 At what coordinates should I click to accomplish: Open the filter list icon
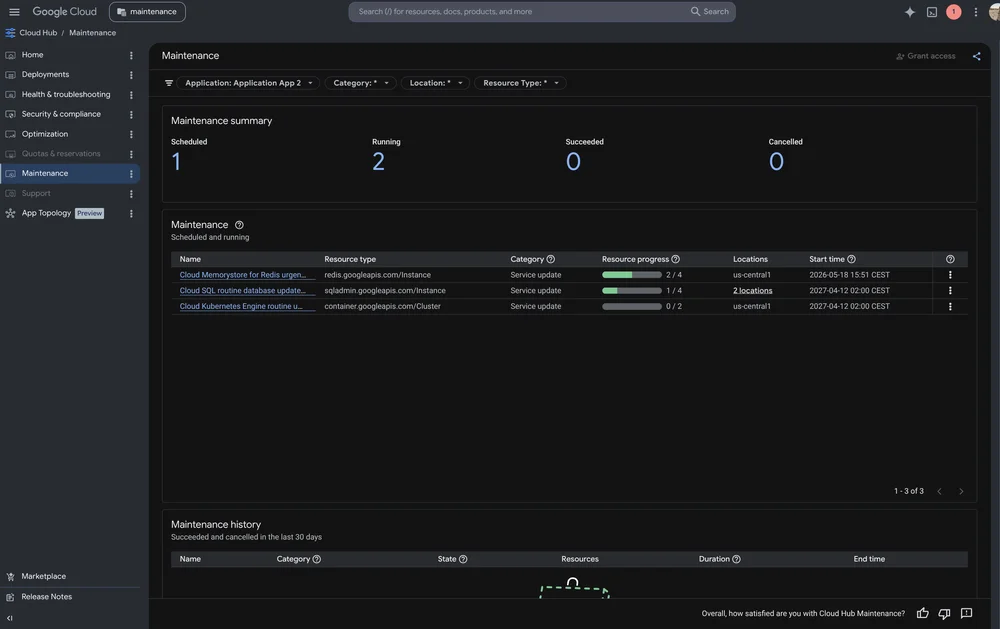click(x=169, y=83)
